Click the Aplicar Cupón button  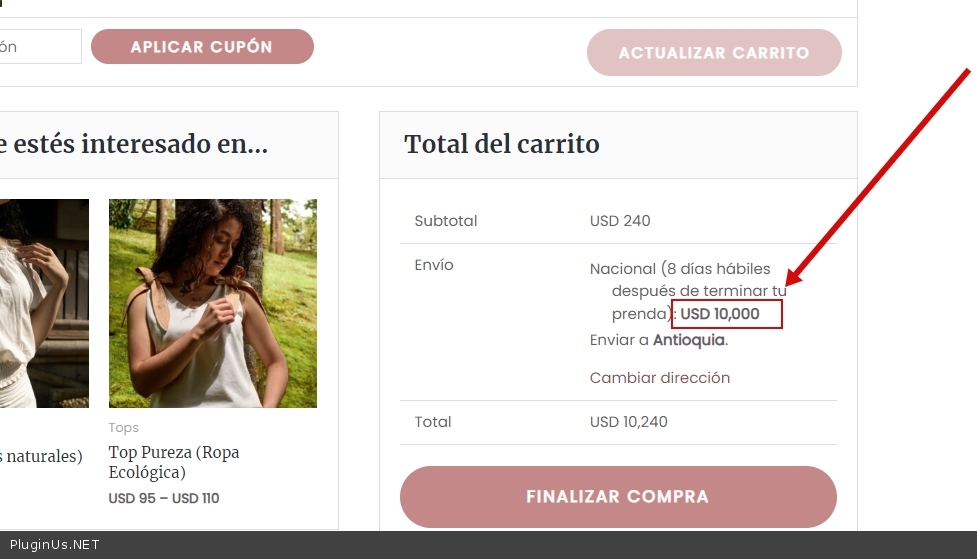pos(202,47)
